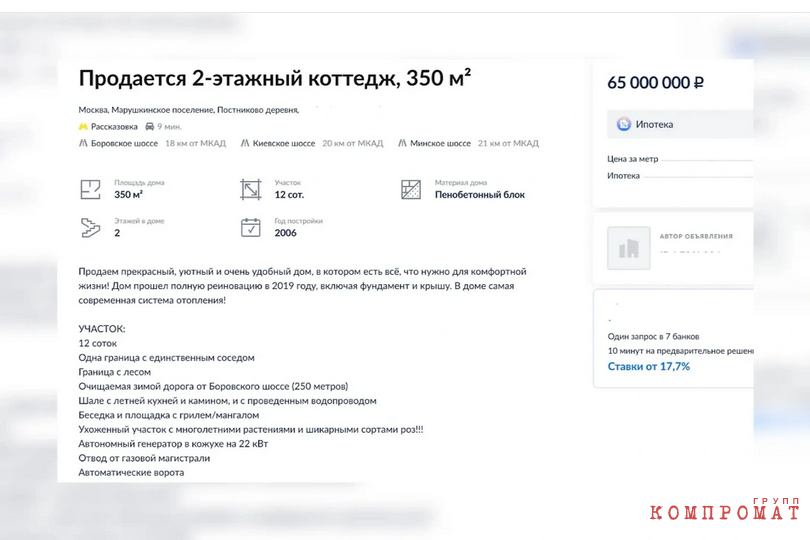Viewport: 810px width, 540px height.
Task: Click the Цена за метр row
Action: (680, 159)
